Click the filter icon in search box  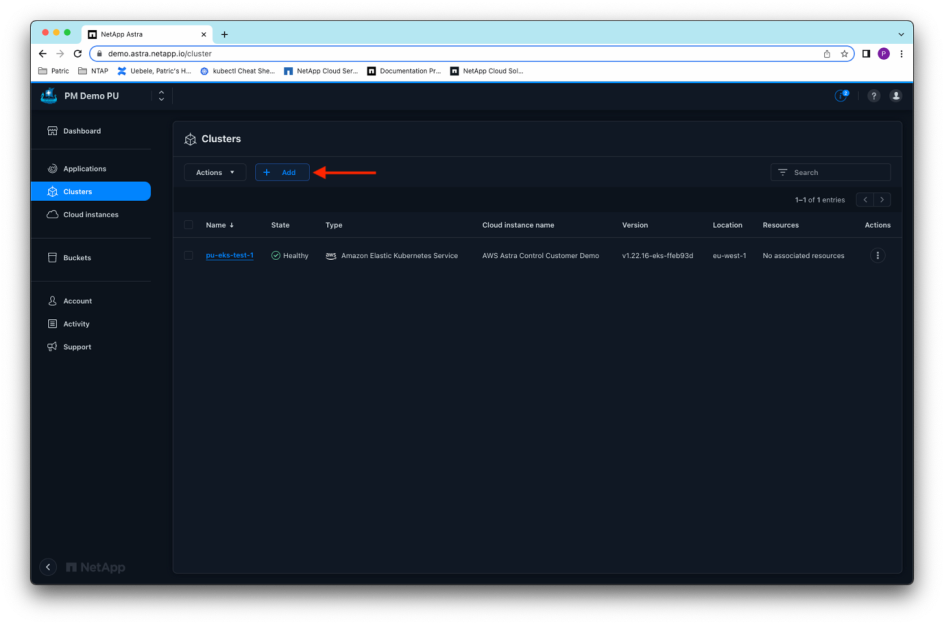coord(782,172)
